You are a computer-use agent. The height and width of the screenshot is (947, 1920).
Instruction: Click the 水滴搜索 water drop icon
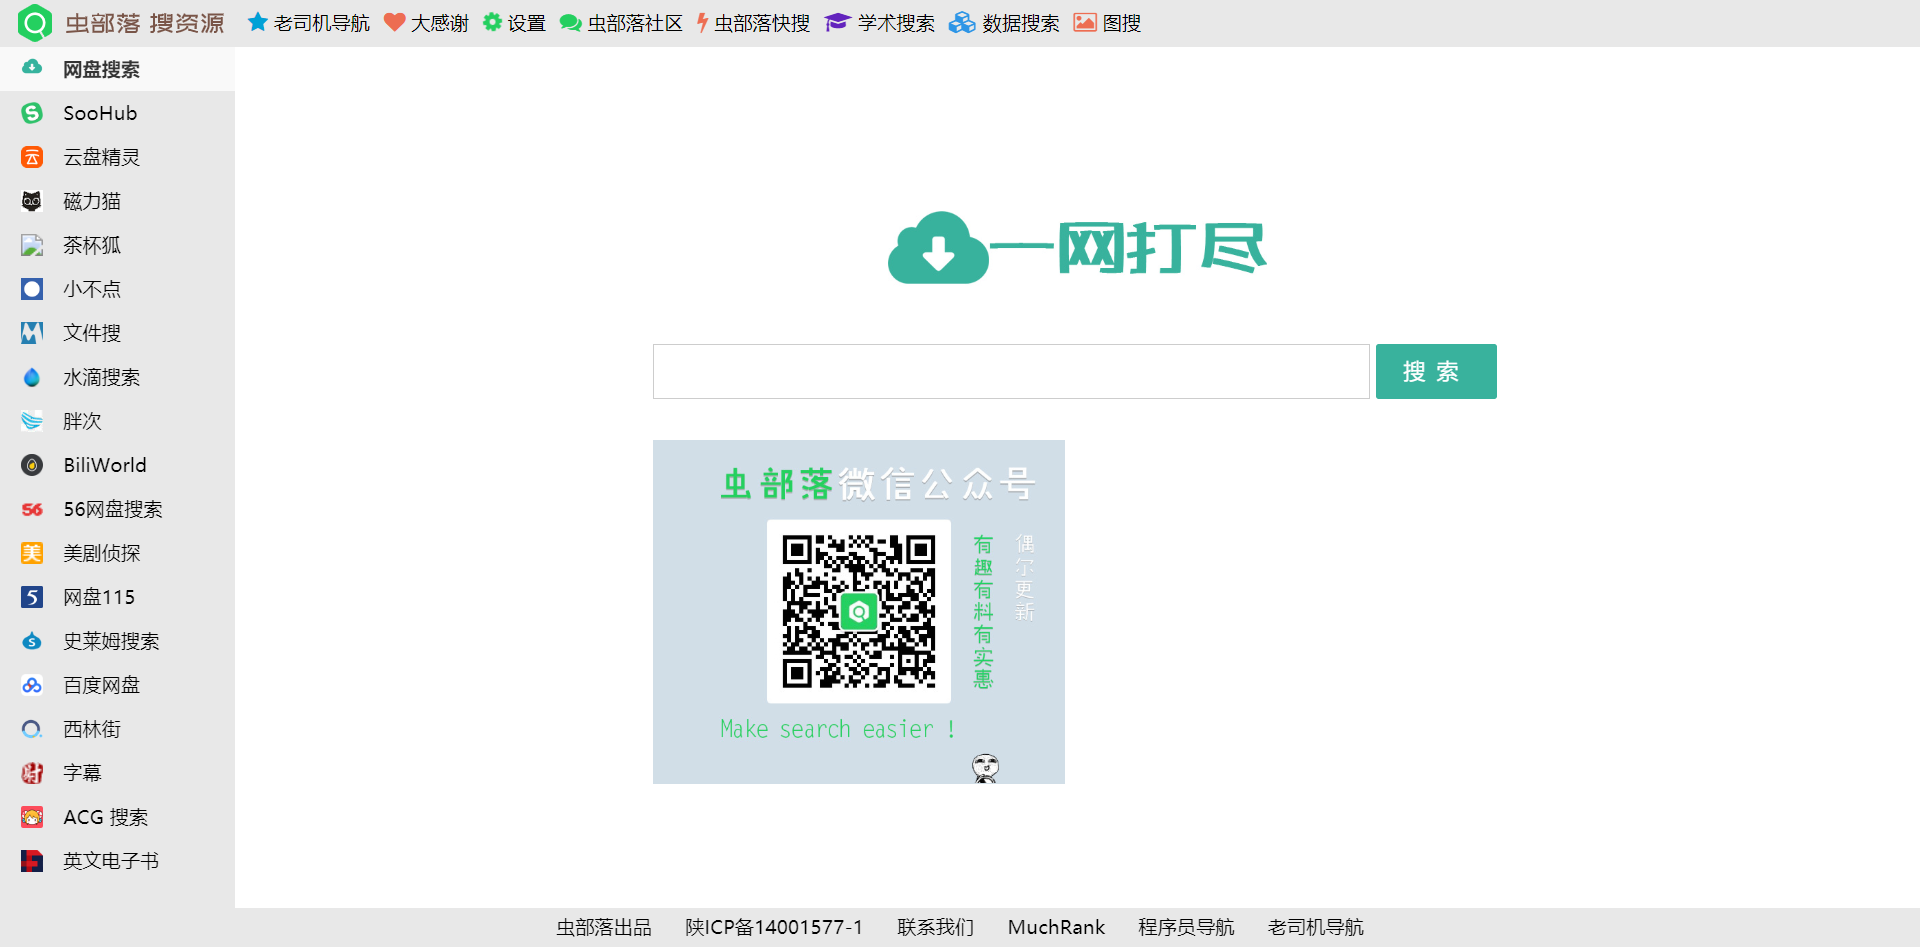click(32, 377)
